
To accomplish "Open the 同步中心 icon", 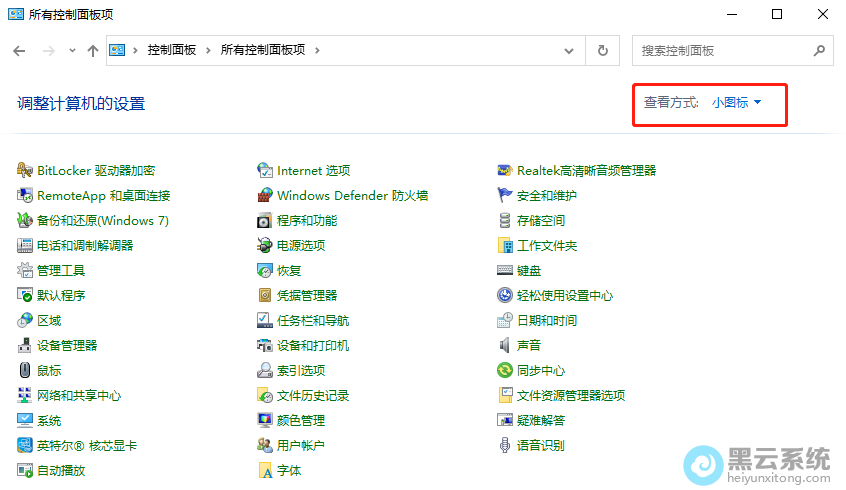I will (x=504, y=370).
